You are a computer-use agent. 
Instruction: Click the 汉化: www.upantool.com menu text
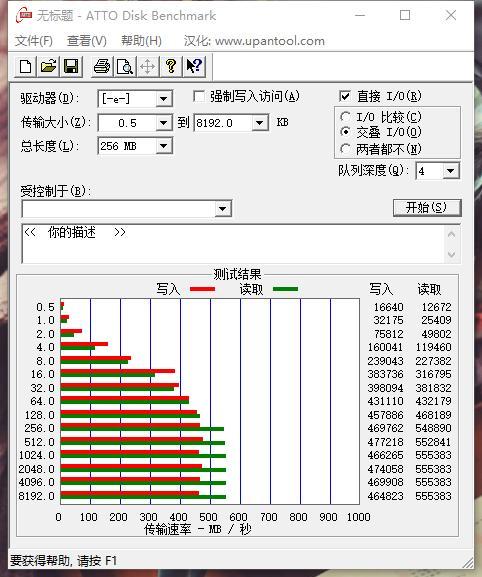tap(254, 41)
